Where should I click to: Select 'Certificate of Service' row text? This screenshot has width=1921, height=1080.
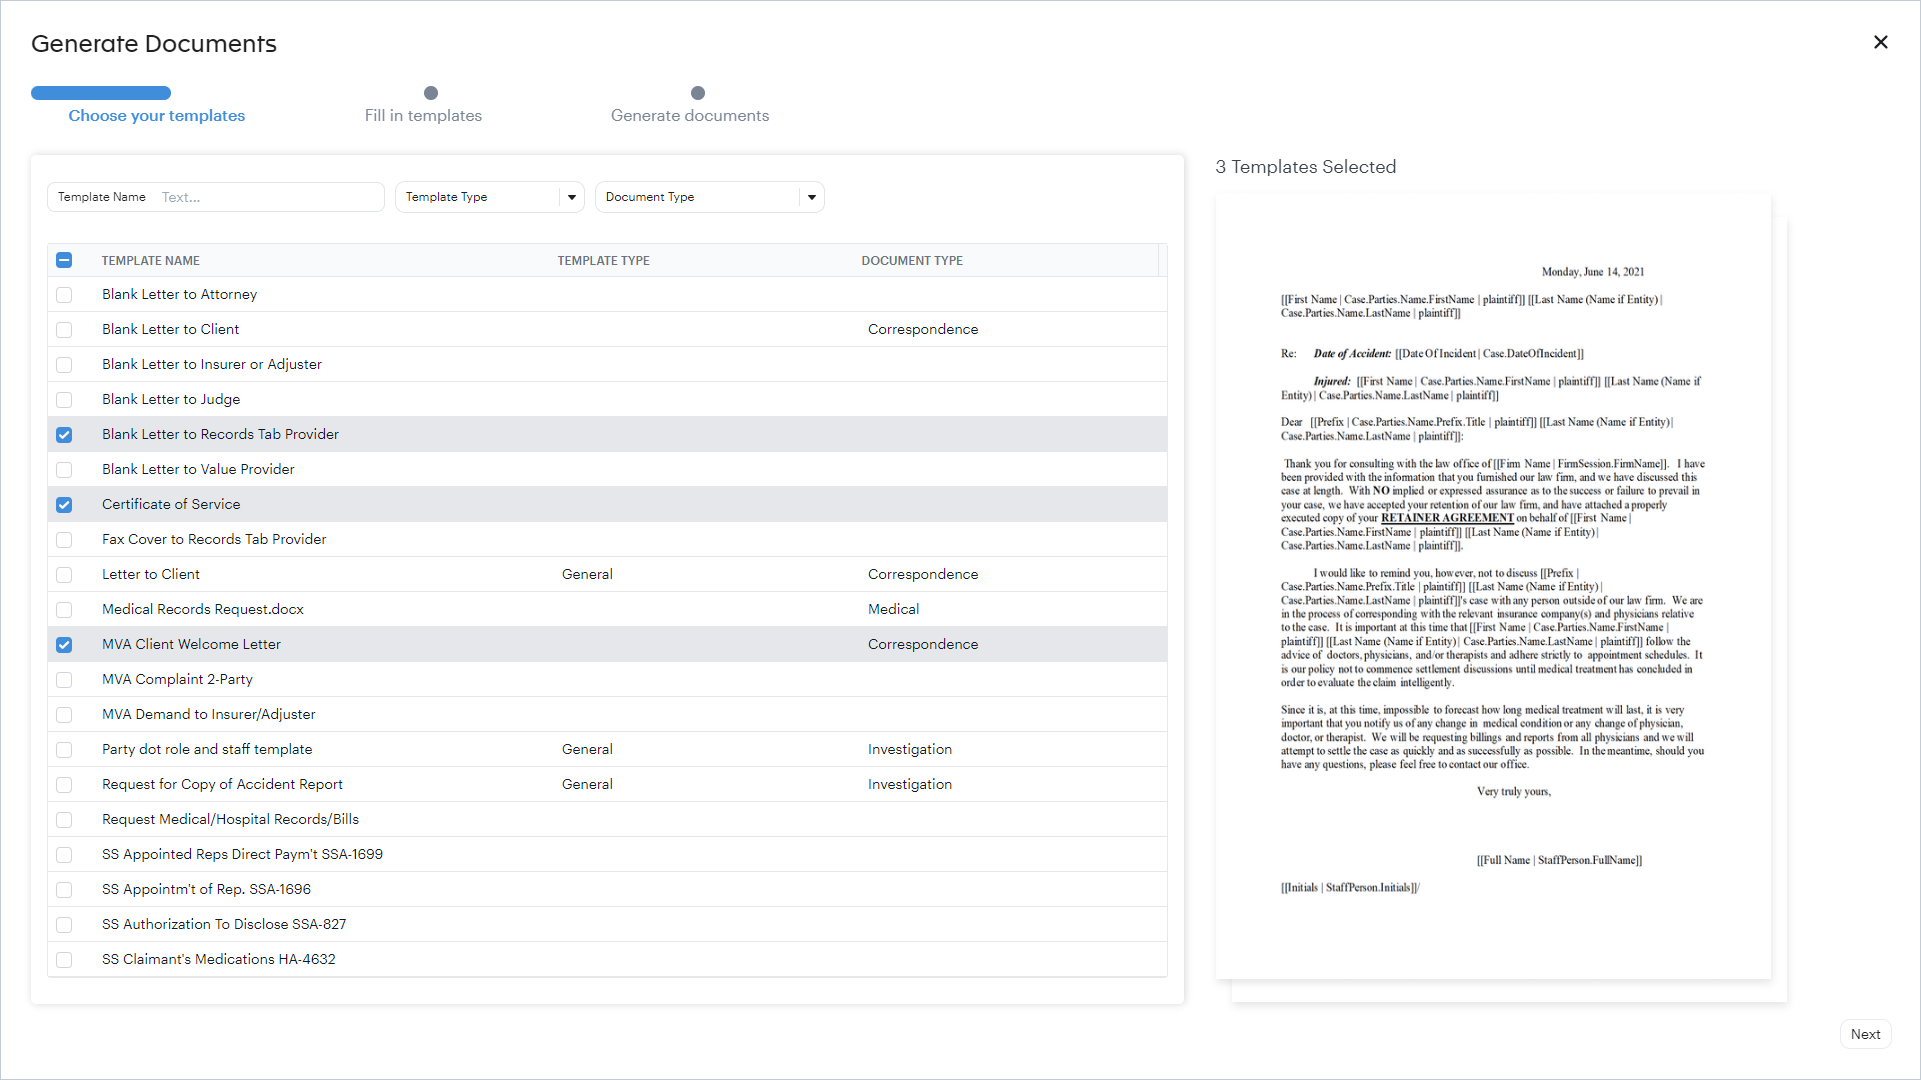171,504
